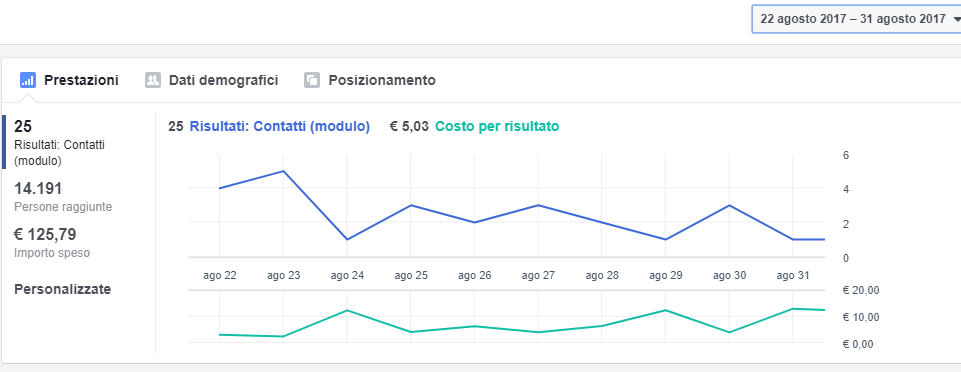The image size is (961, 372).
Task: Select the 14.191 Persone raggiunte metric
Action: coord(63,197)
